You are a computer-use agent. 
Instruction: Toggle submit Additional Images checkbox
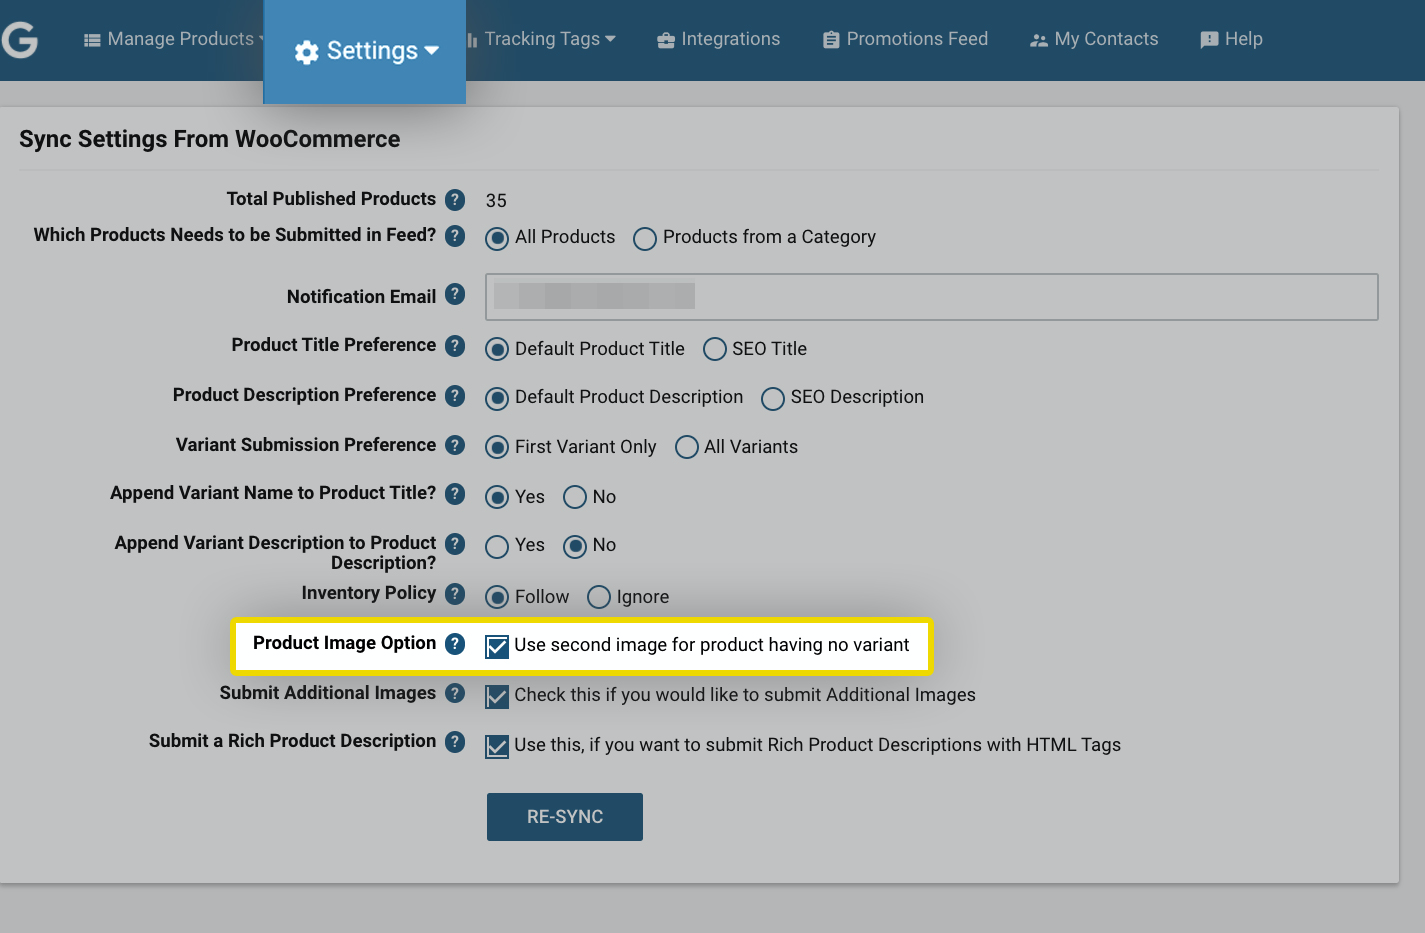pyautogui.click(x=497, y=697)
